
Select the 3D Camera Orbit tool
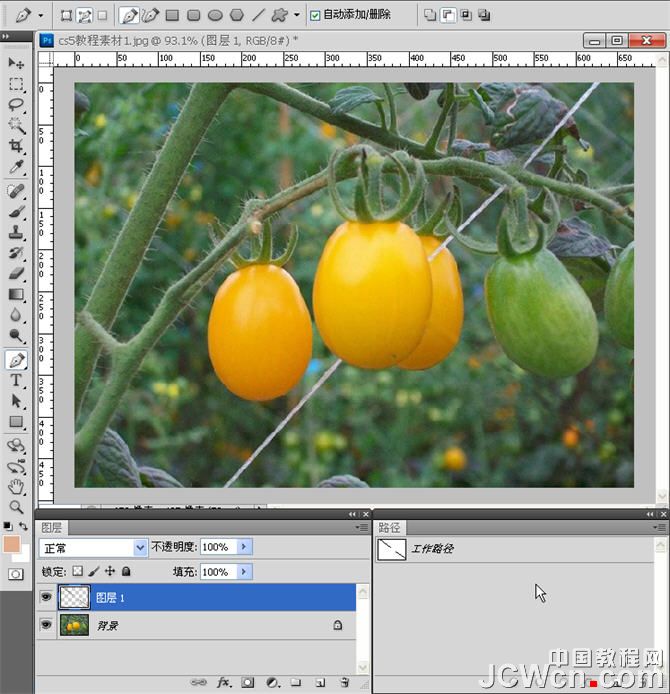[x=16, y=467]
